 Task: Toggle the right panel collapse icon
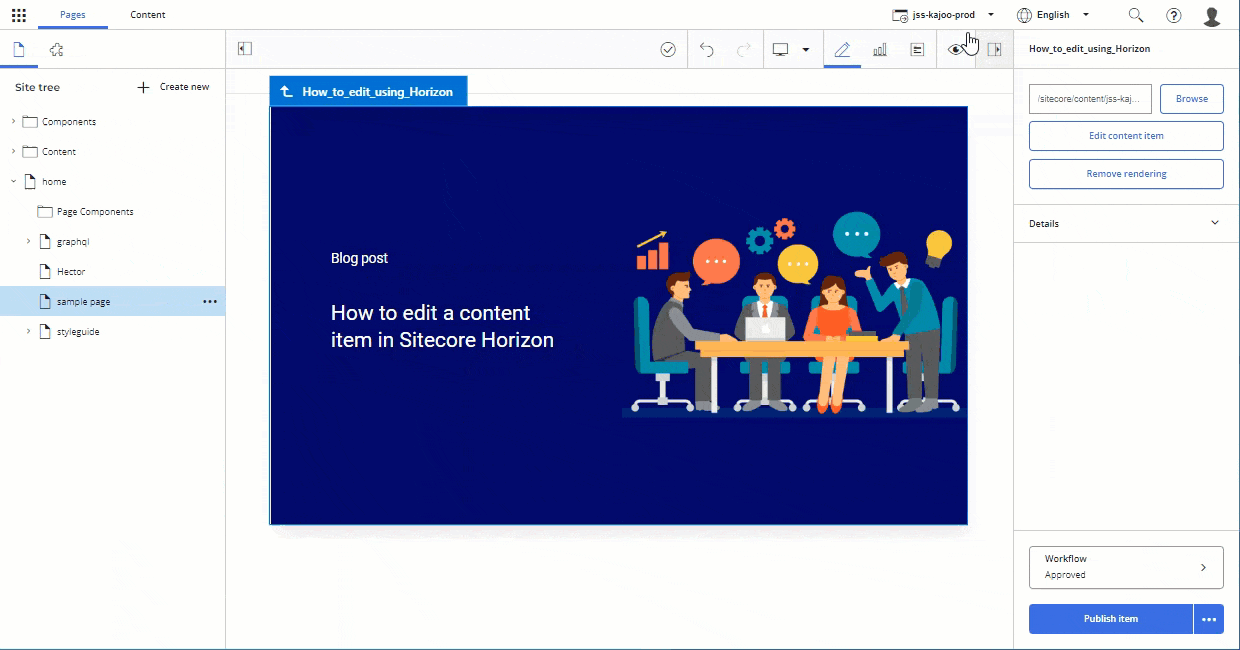coord(994,49)
